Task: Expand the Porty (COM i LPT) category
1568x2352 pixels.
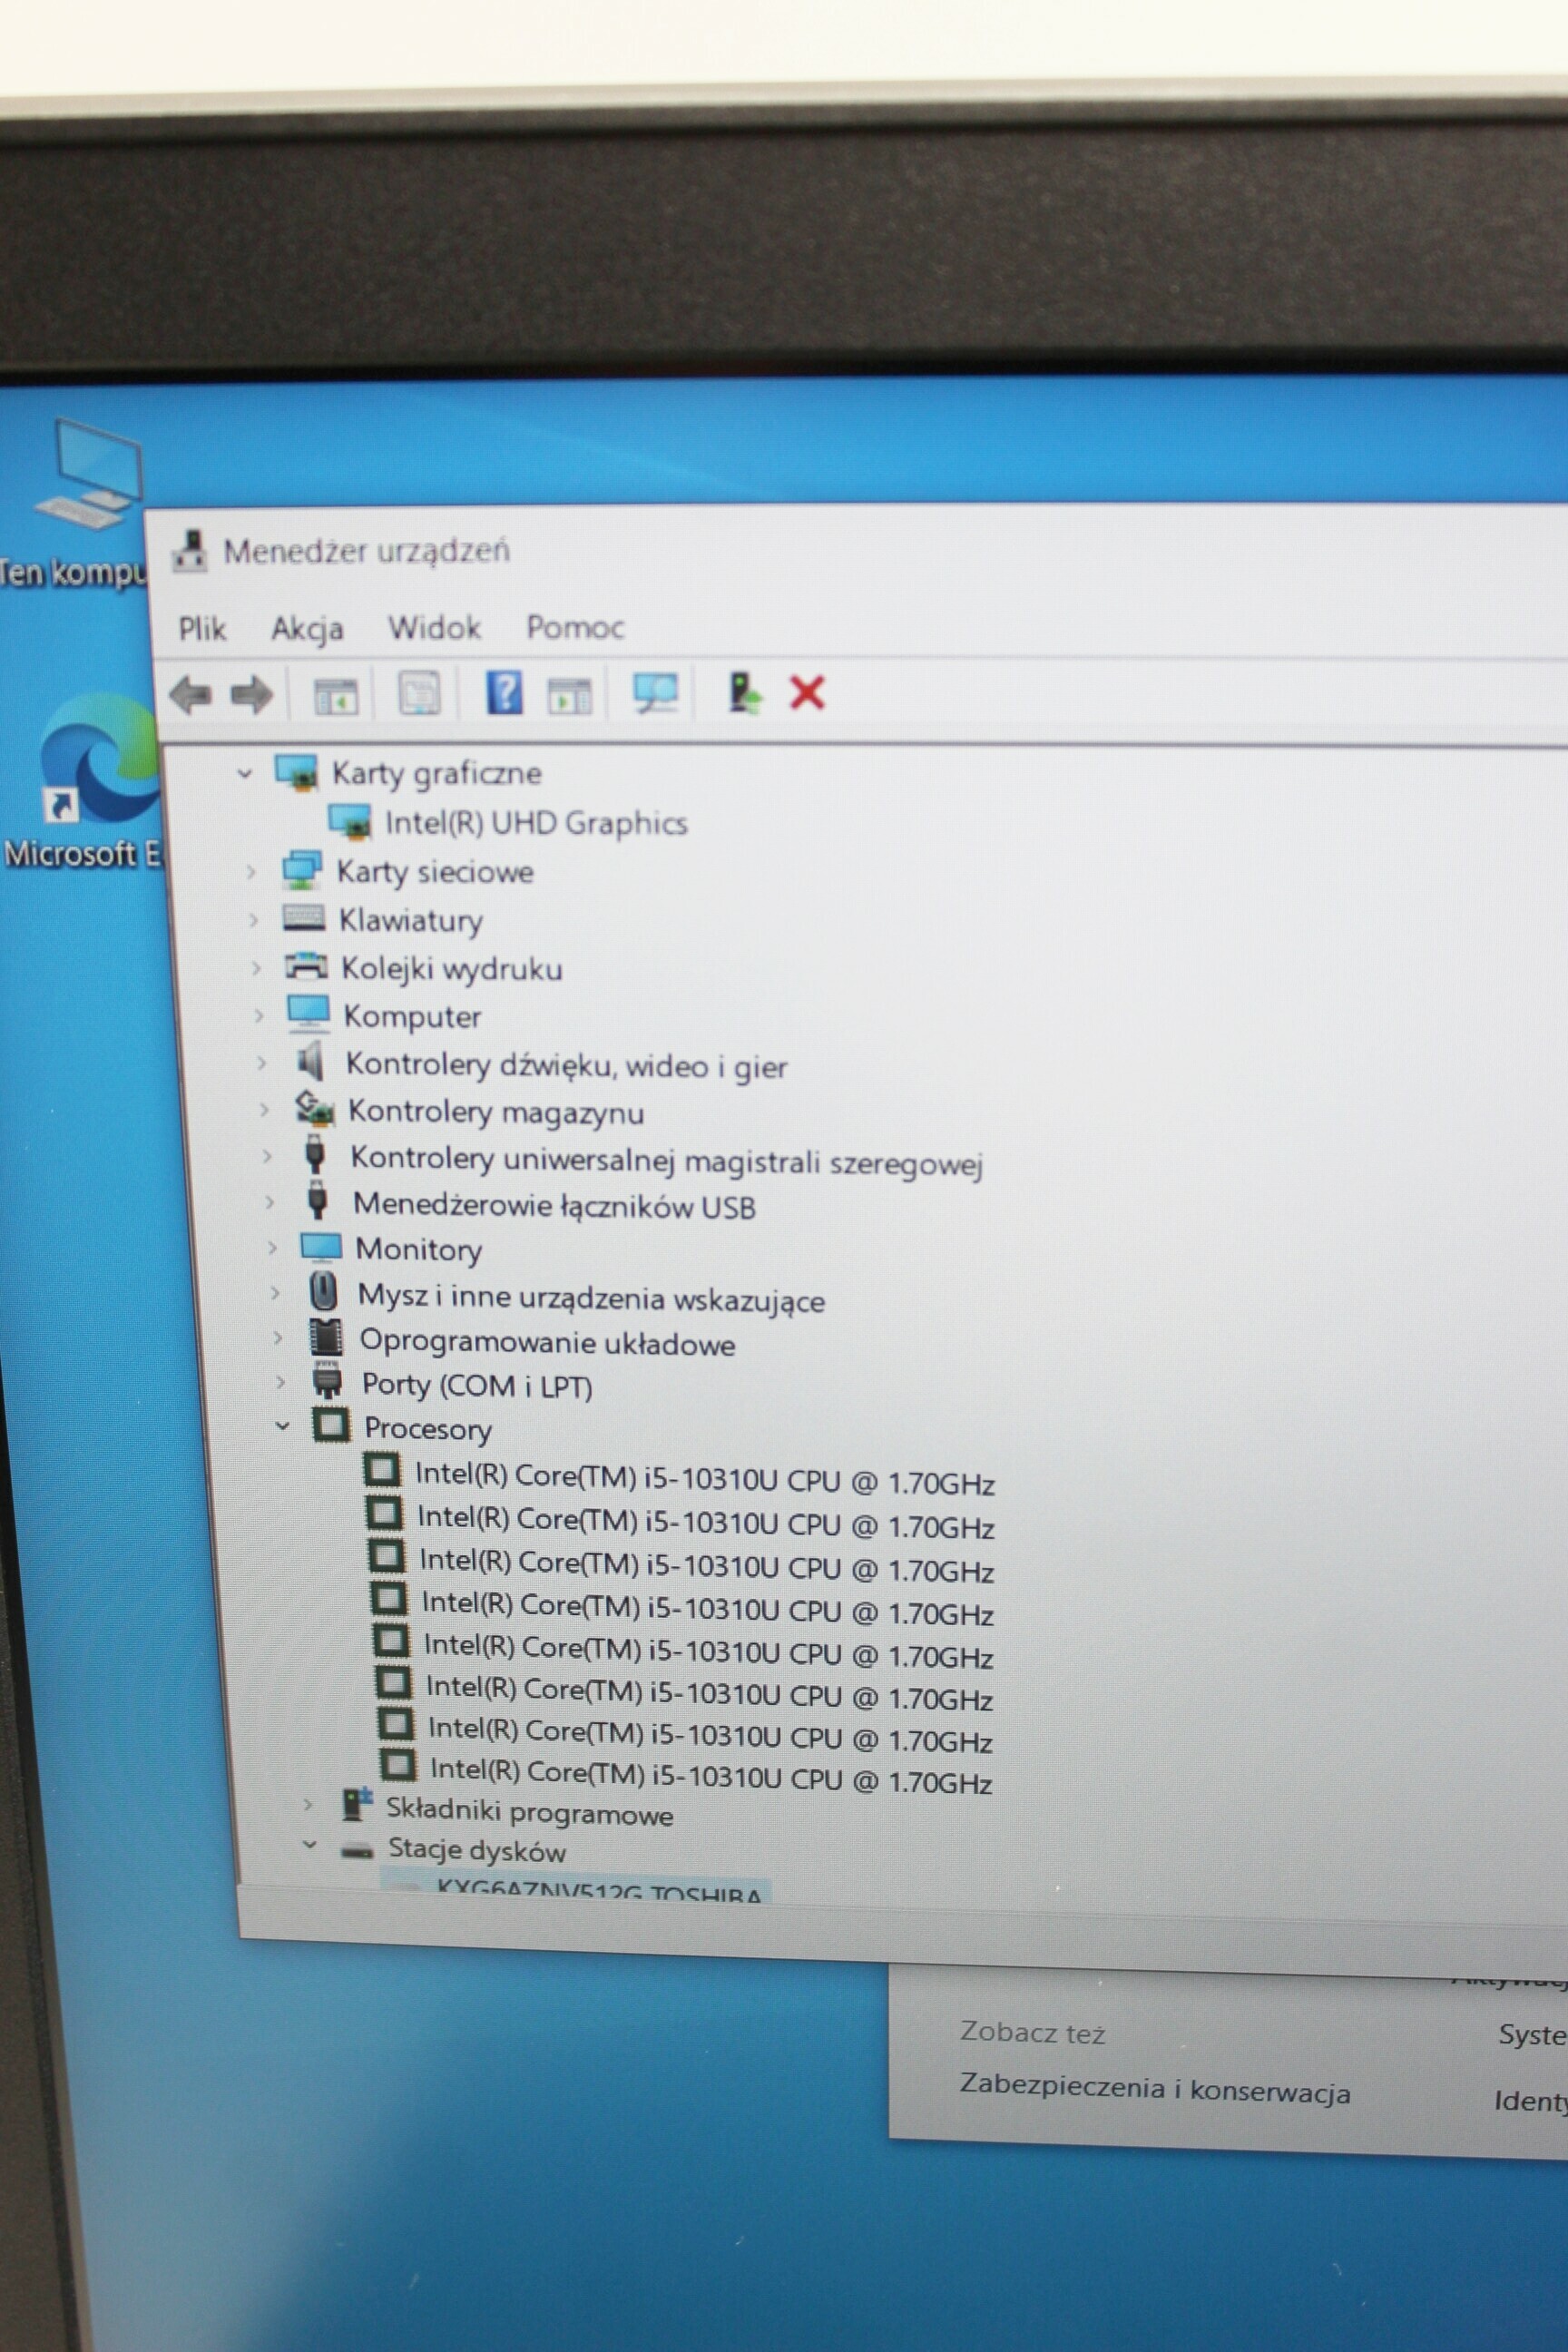Action: (x=280, y=1383)
